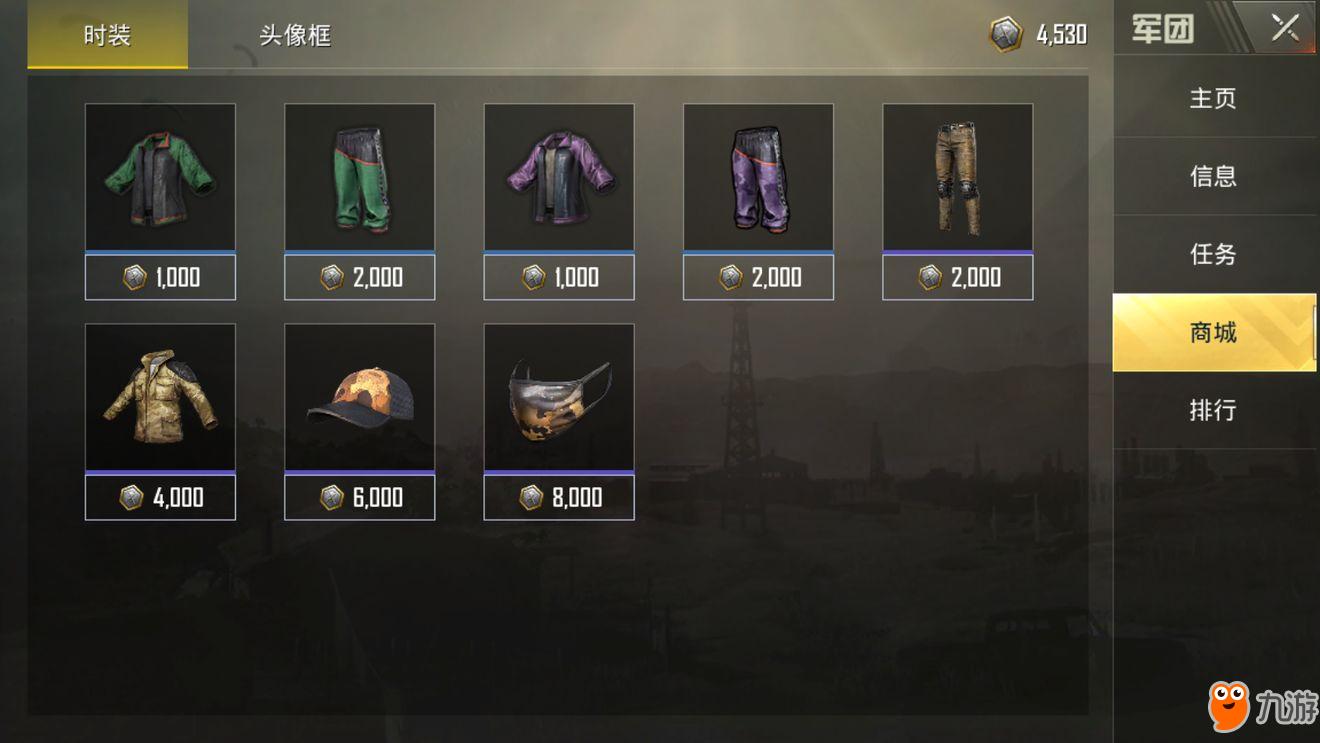This screenshot has height=743, width=1320.
Task: Open the 任务 section
Action: coord(1214,254)
